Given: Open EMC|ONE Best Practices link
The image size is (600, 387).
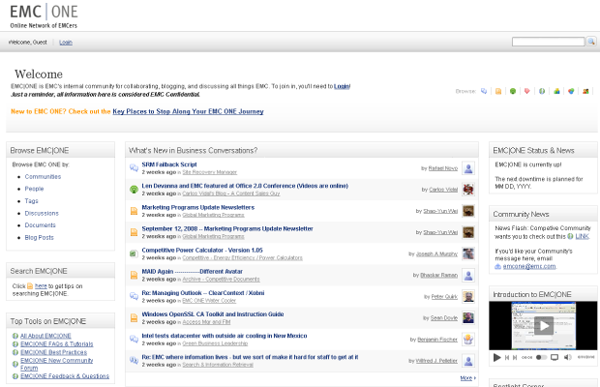Looking at the screenshot, I should click(x=54, y=352).
